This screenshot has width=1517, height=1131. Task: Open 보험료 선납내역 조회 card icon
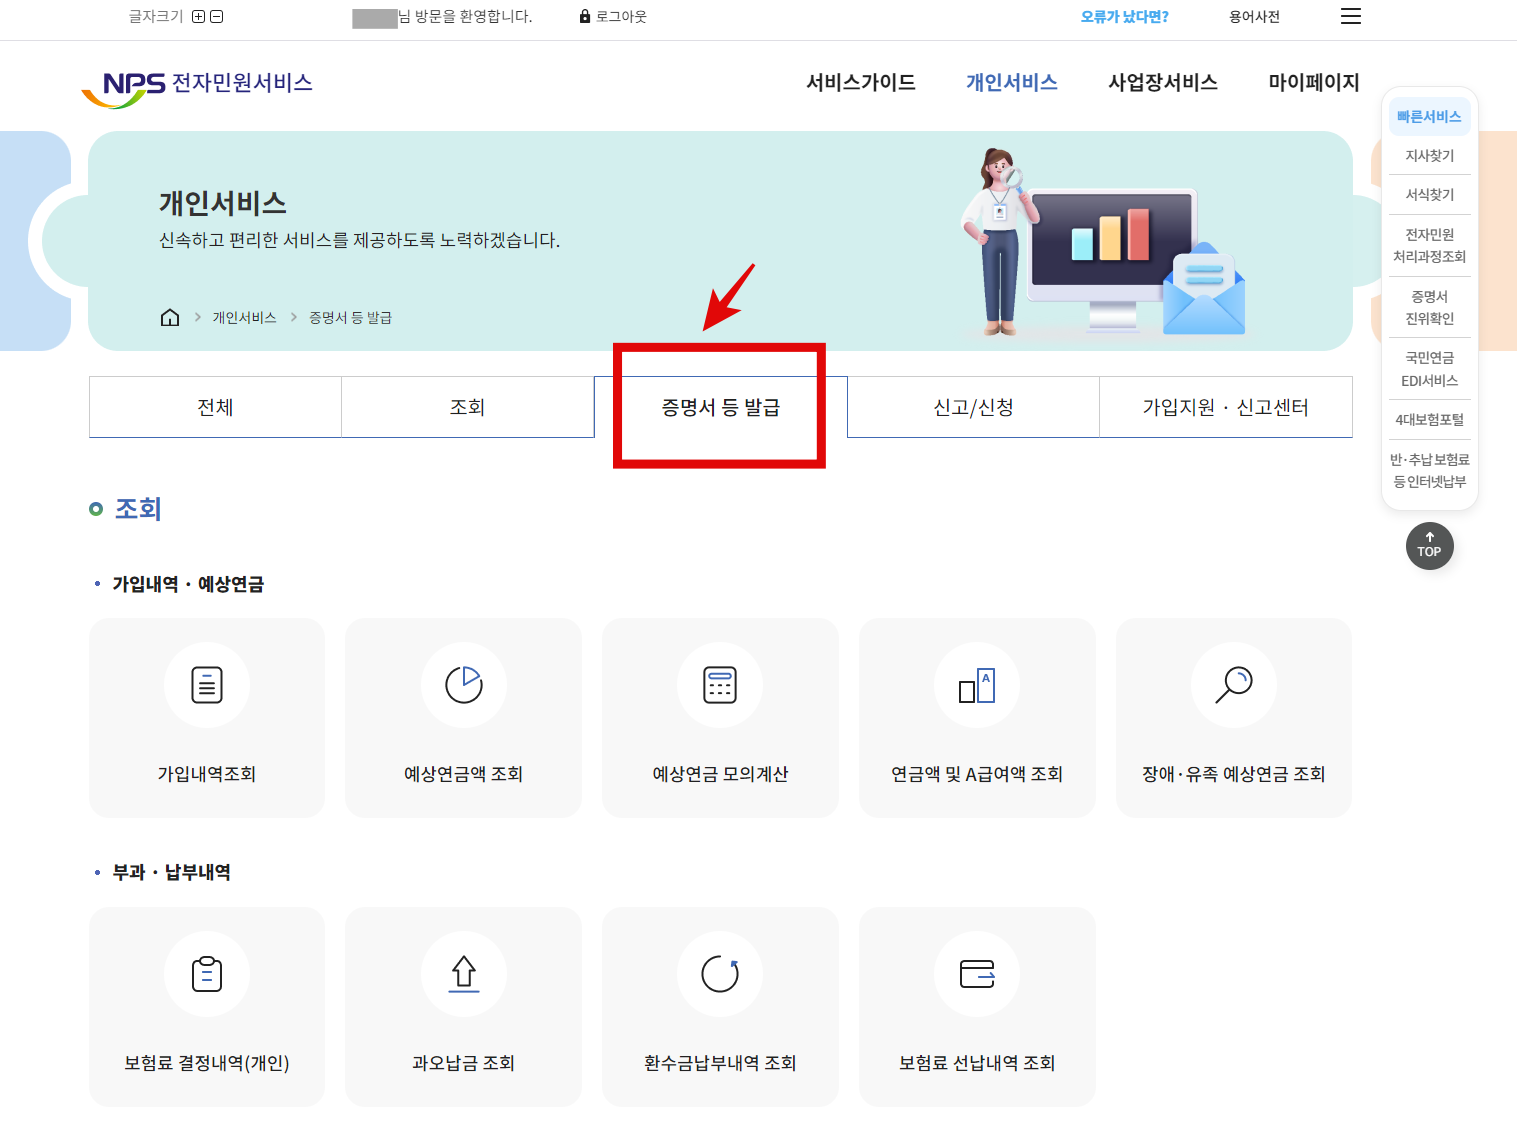[x=977, y=974]
